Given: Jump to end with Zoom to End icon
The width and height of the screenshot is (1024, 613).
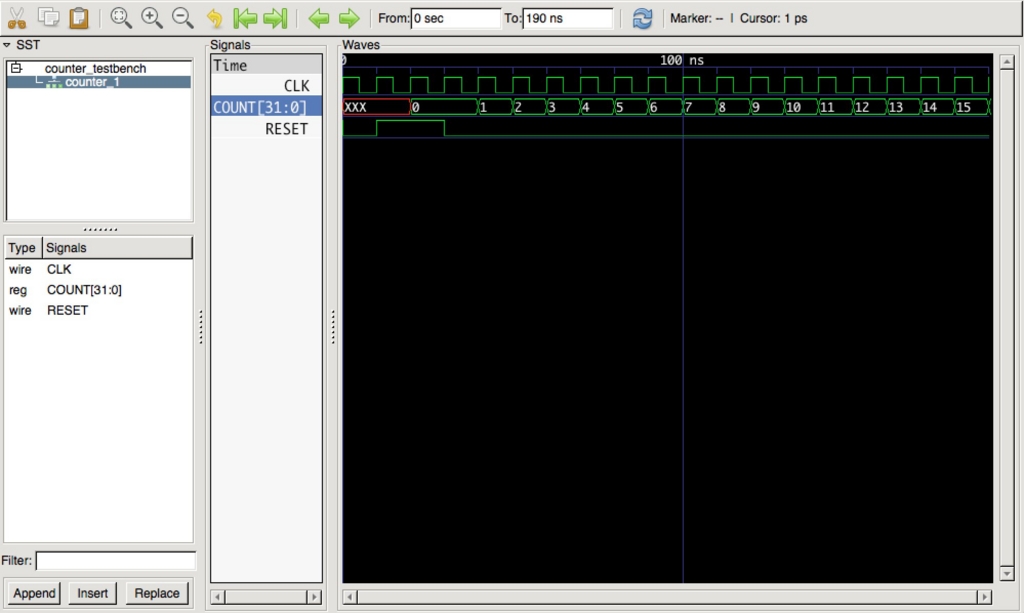Looking at the screenshot, I should 275,17.
